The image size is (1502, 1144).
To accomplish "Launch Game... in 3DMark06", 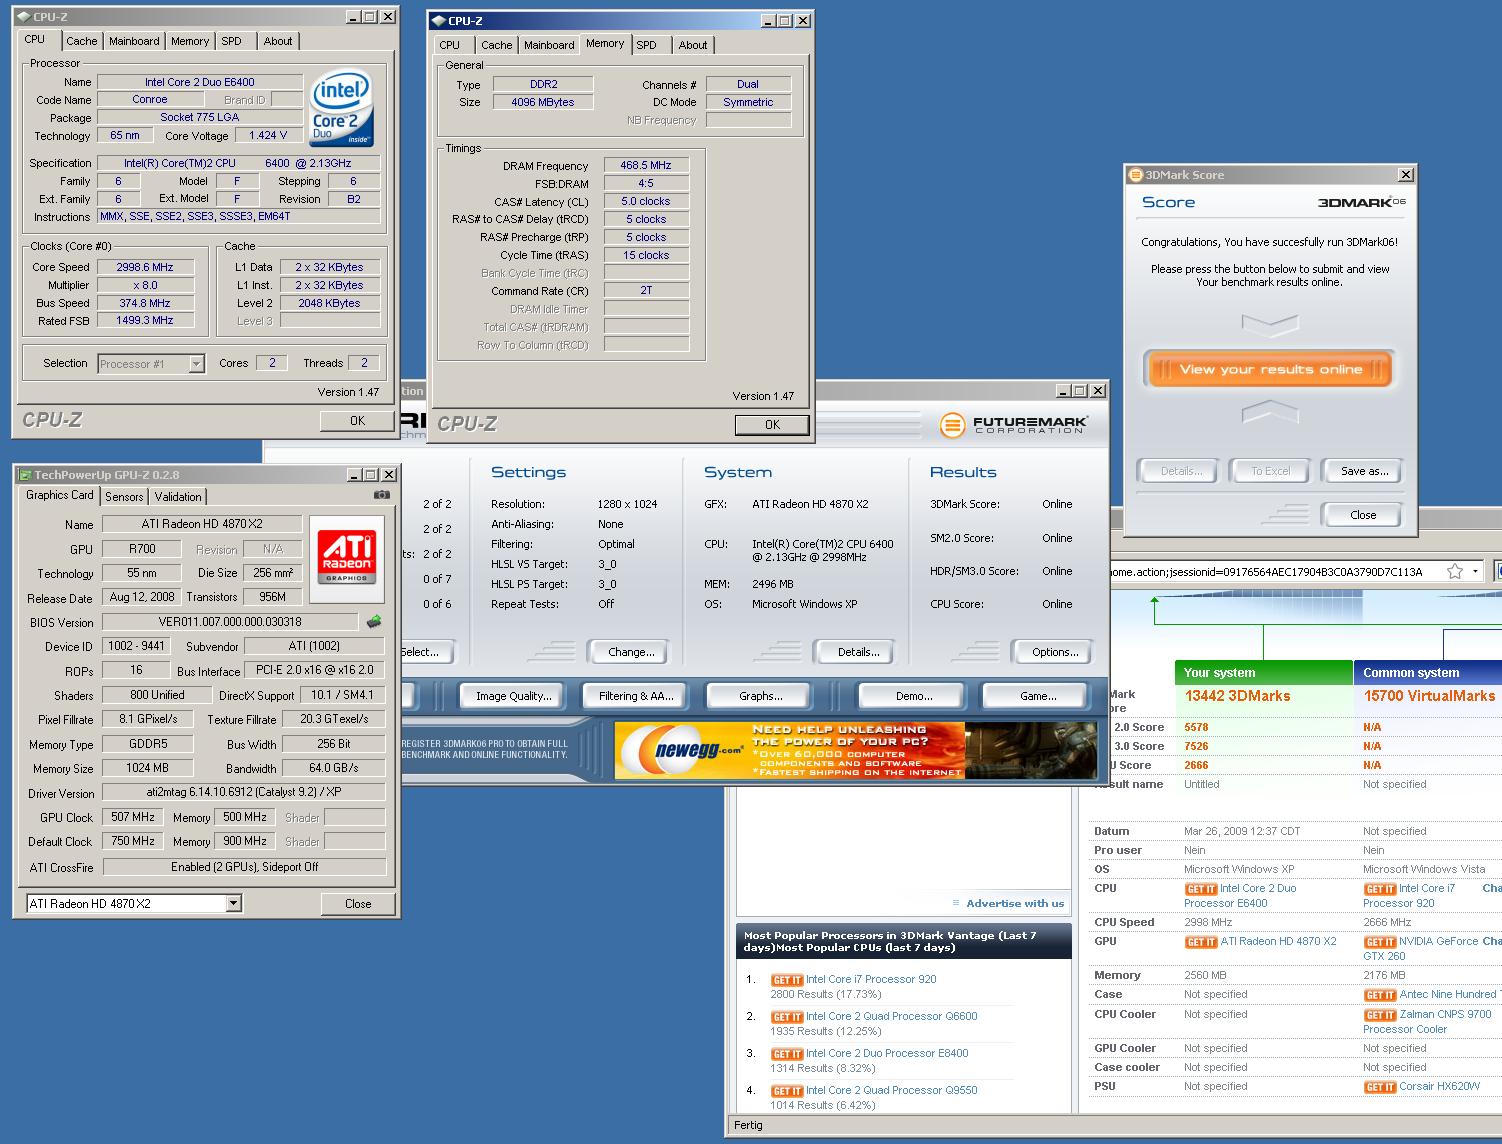I will (1037, 696).
